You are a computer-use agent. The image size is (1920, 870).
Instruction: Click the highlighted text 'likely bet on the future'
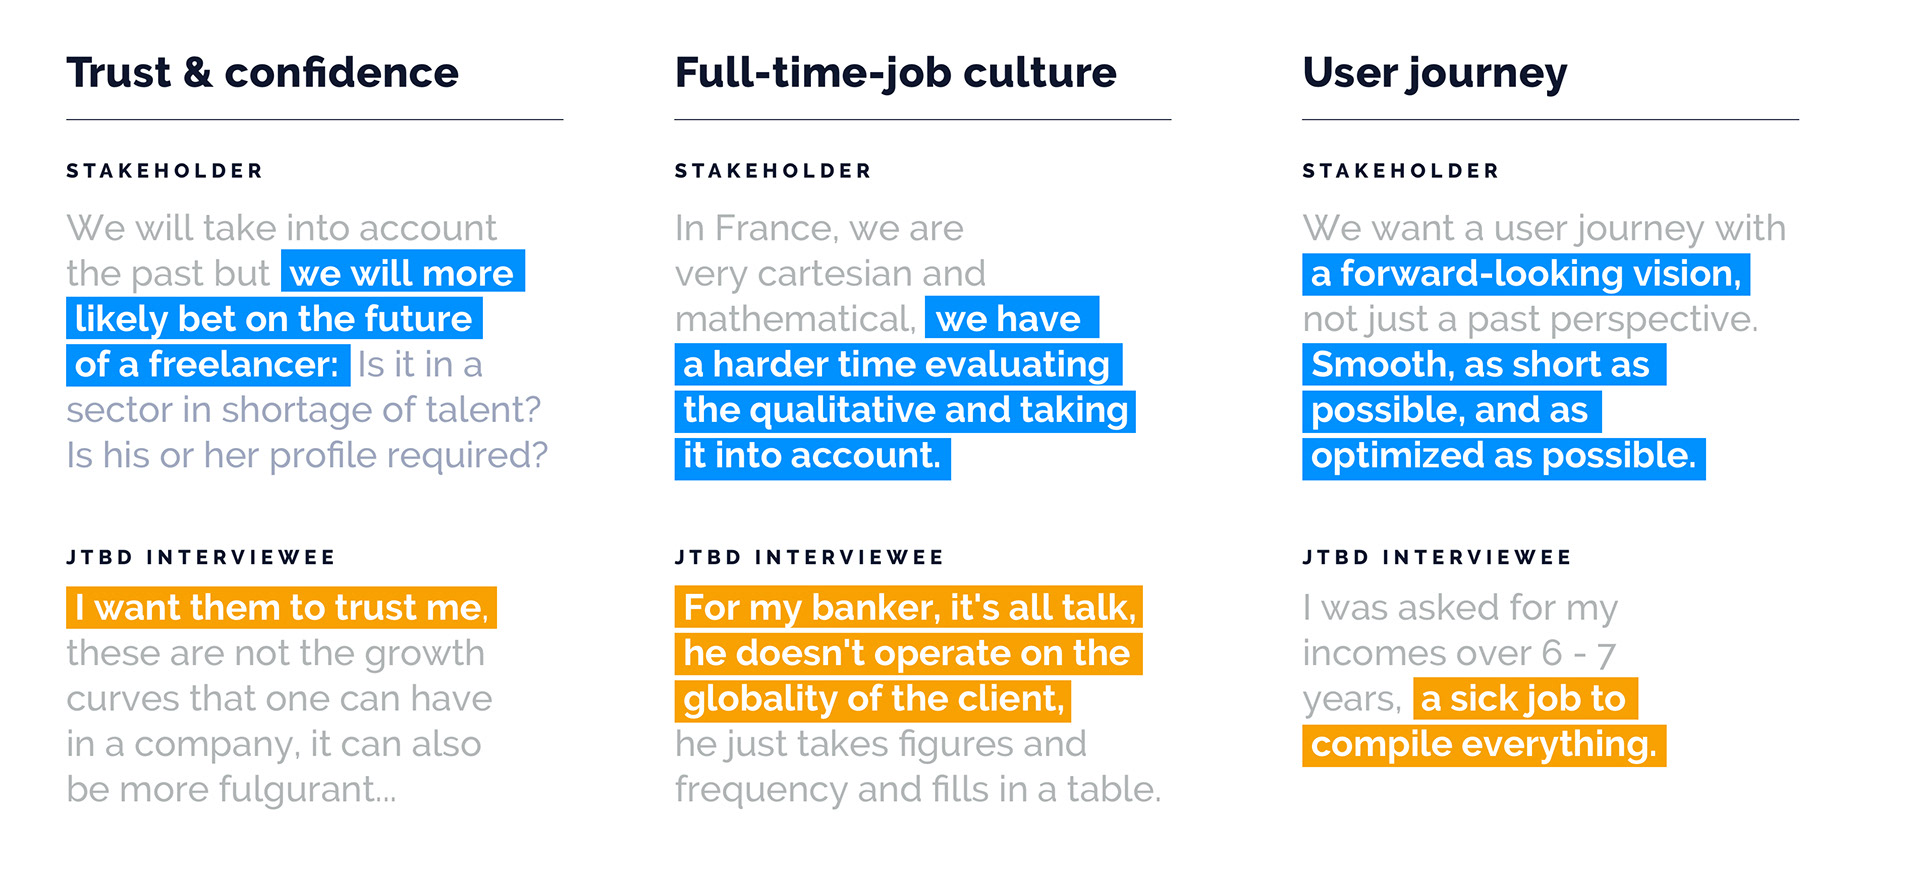(274, 318)
